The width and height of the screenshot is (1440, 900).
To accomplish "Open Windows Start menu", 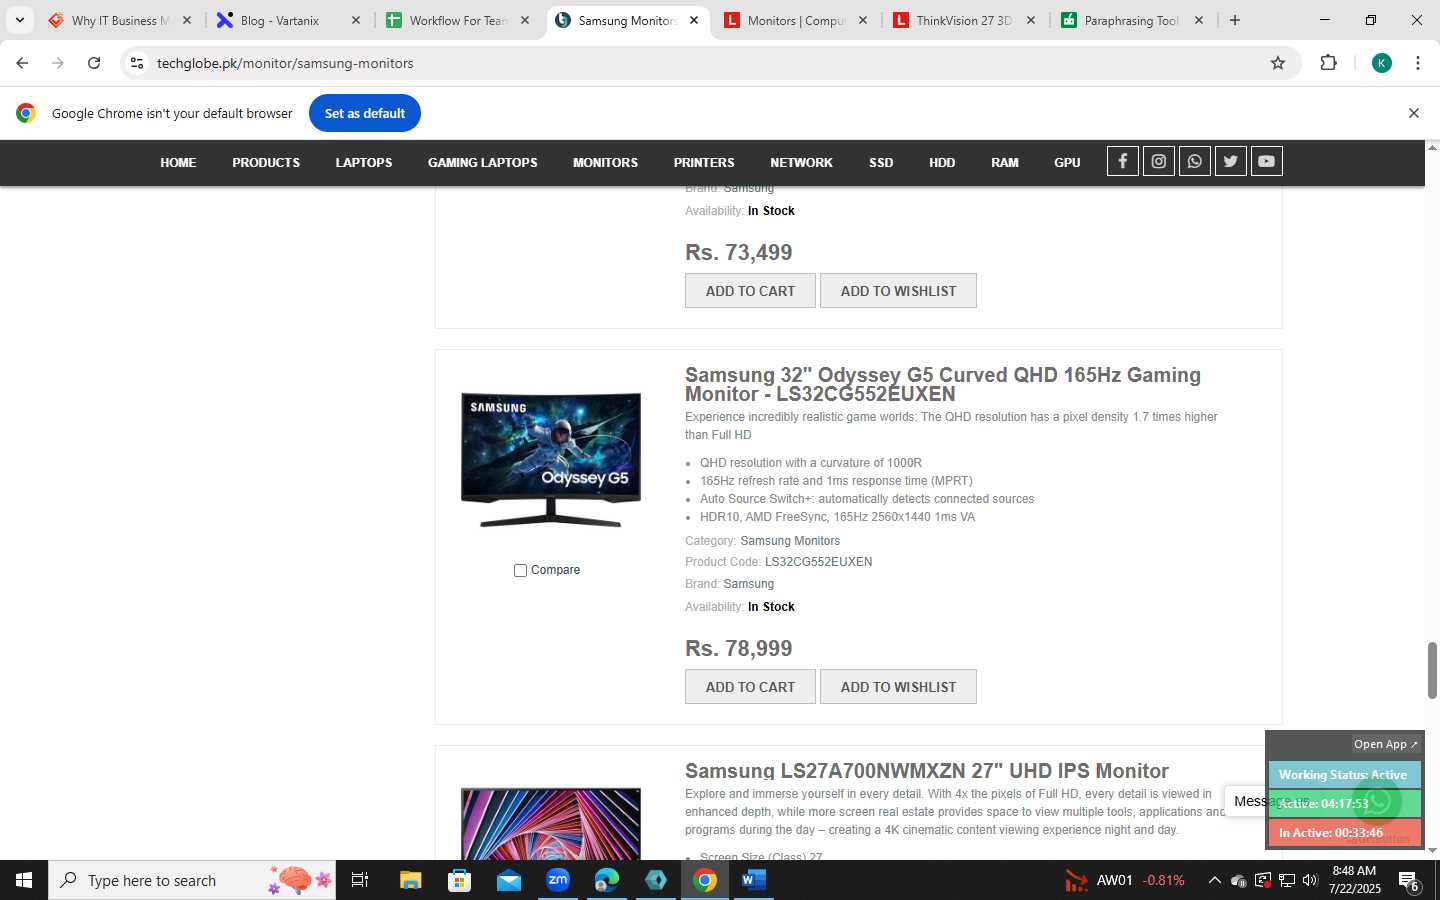I will 24,880.
